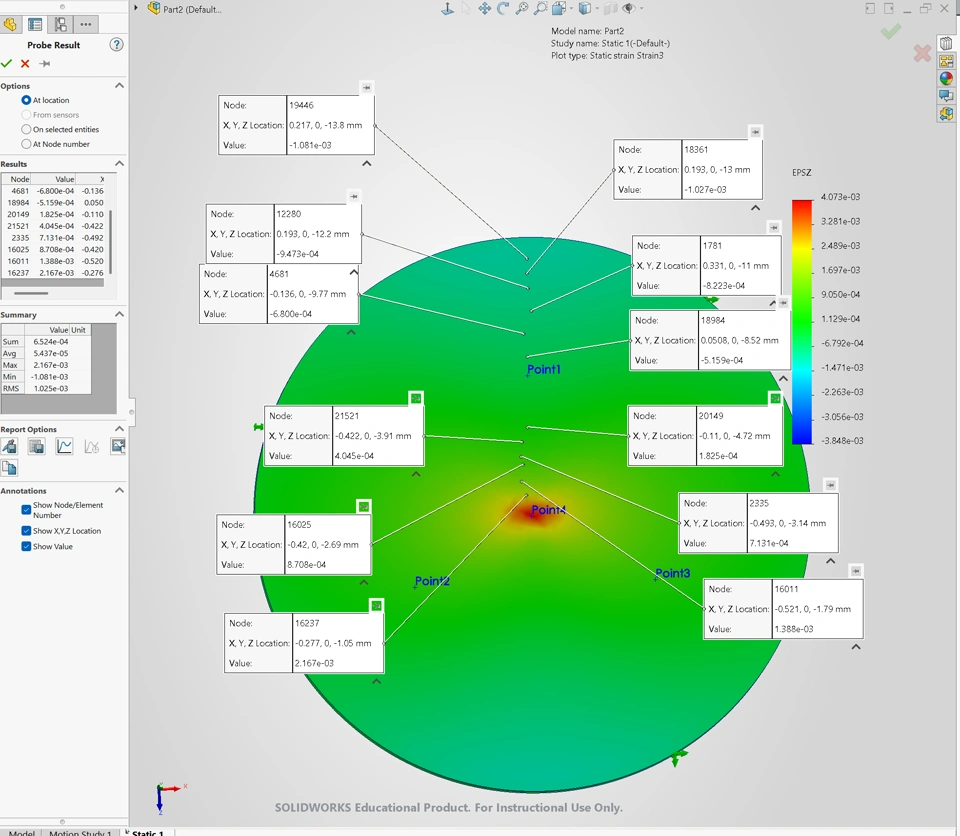Open the ConfigurationManager tab
Image resolution: width=960 pixels, height=836 pixels.
tap(61, 24)
